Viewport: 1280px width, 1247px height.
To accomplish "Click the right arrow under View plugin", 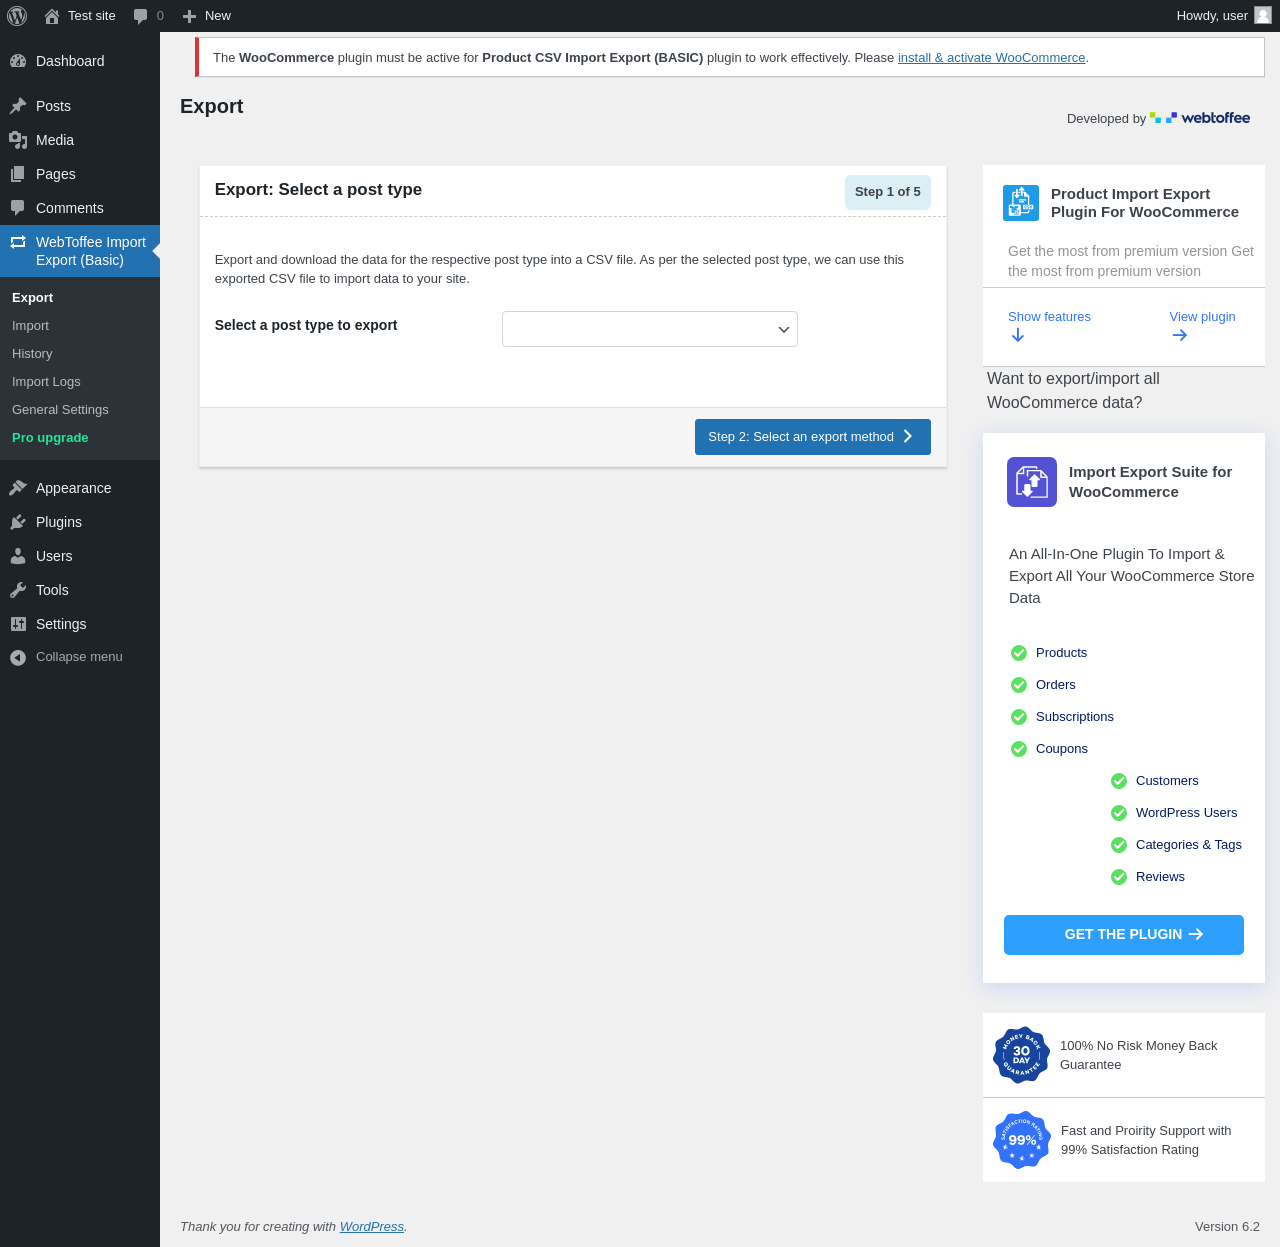I will tap(1180, 335).
